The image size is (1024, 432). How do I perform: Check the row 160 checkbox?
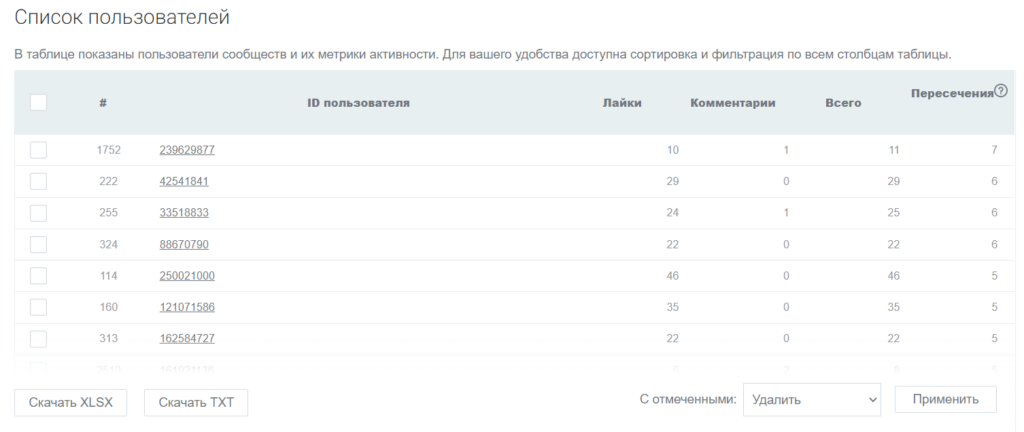(x=38, y=307)
